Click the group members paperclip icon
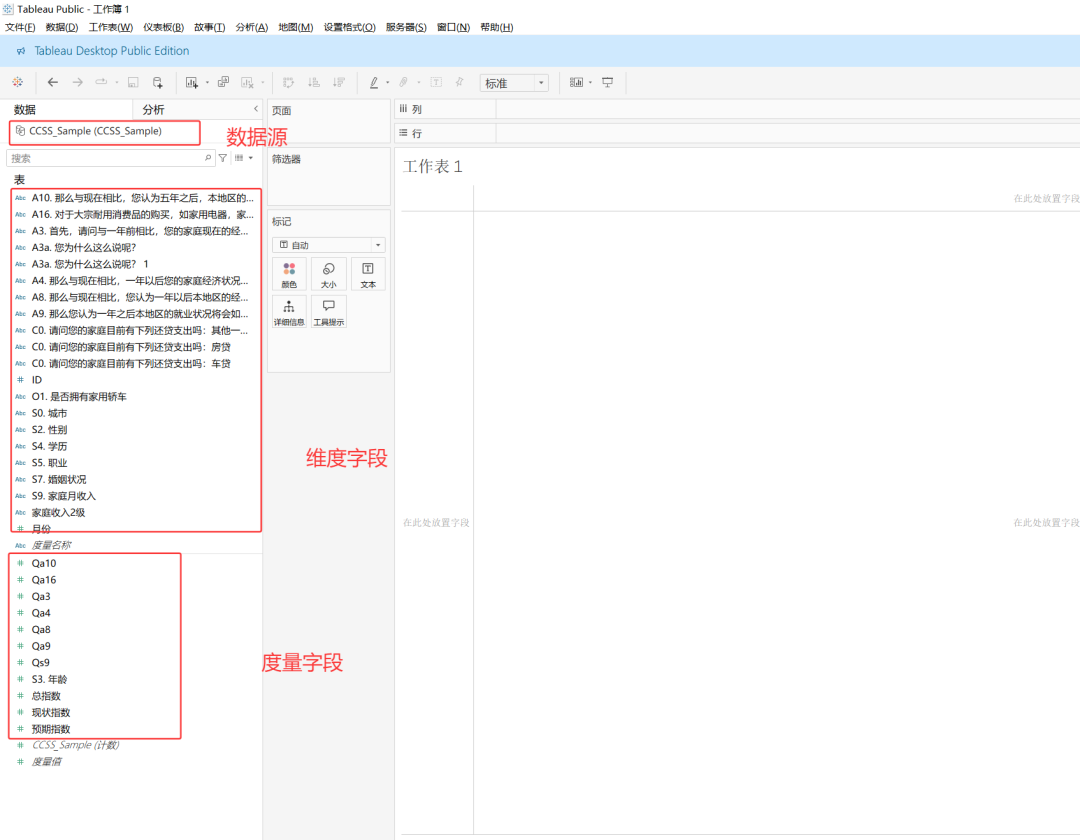This screenshot has height=840, width=1080. point(404,83)
